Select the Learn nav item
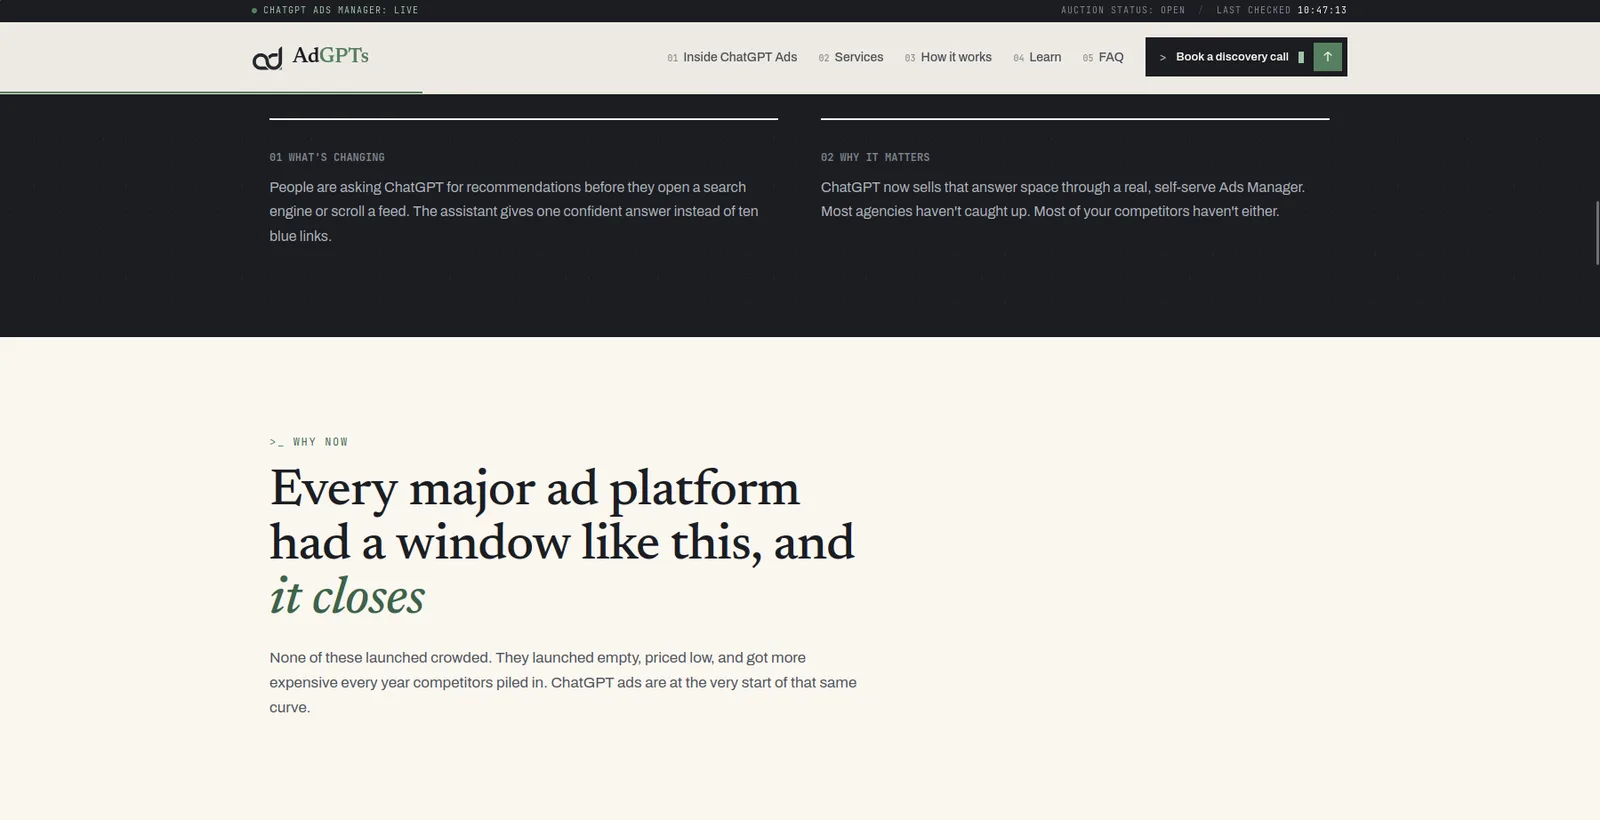The width and height of the screenshot is (1600, 820). (1037, 57)
